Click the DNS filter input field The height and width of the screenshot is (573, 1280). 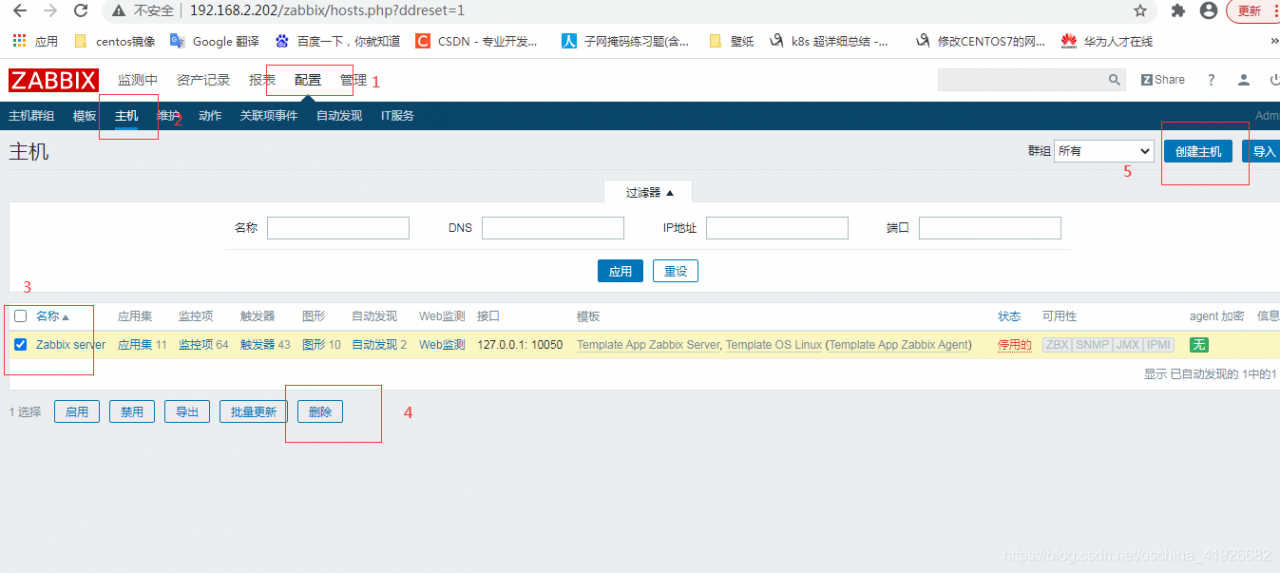[553, 228]
